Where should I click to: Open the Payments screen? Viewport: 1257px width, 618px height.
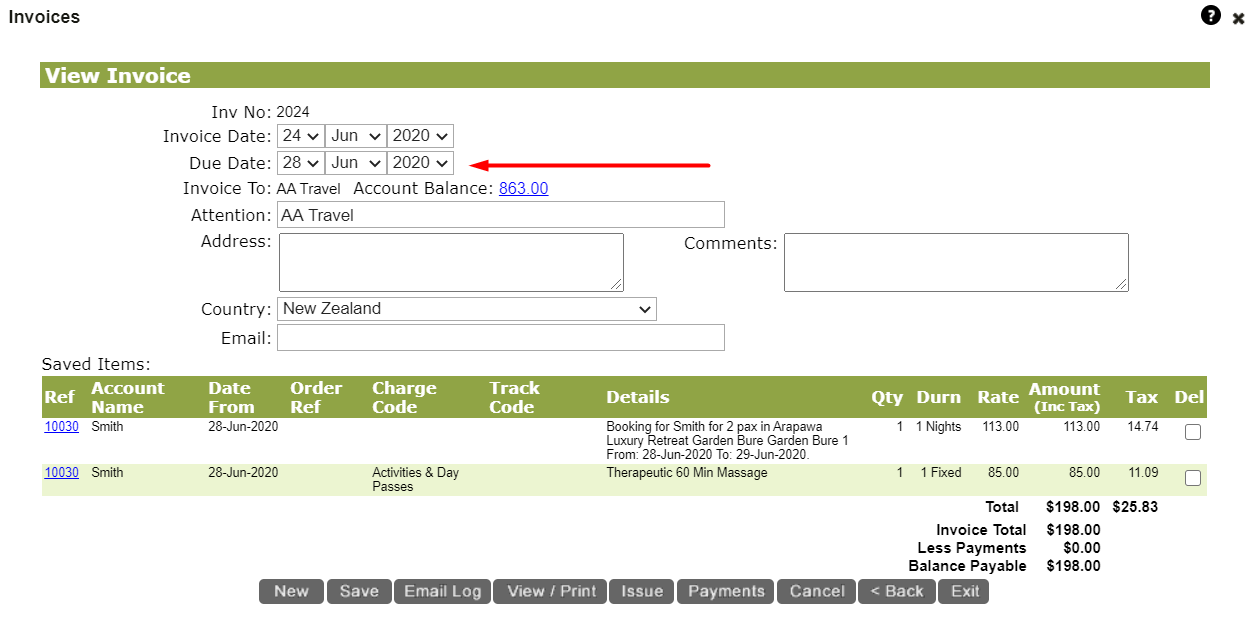(725, 591)
